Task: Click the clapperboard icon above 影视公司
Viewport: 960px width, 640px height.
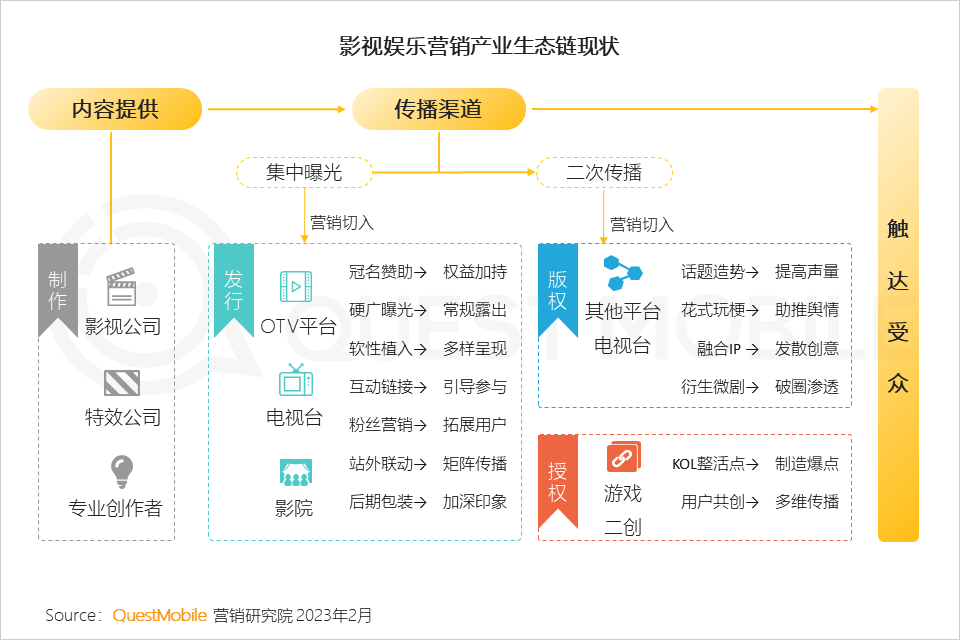Action: [121, 286]
